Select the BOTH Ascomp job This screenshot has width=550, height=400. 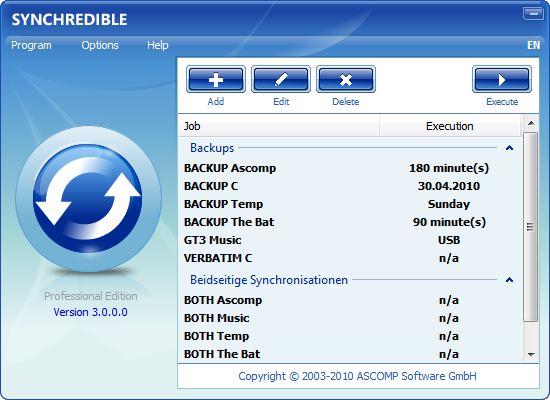click(350, 300)
